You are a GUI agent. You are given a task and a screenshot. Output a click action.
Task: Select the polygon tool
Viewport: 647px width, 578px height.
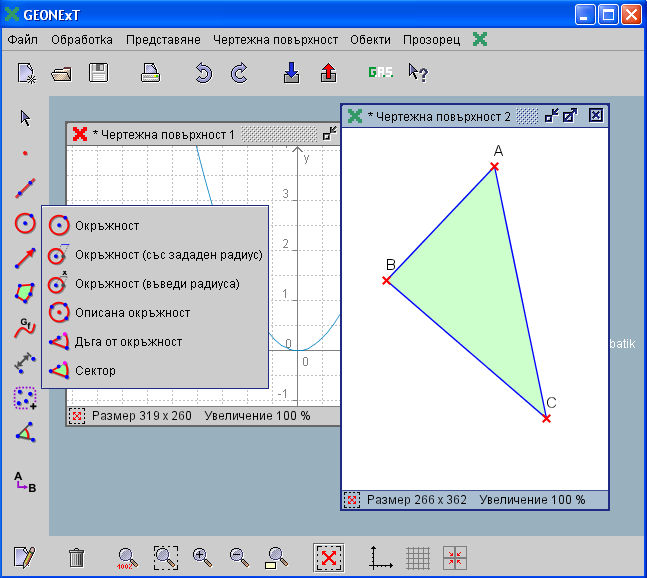pyautogui.click(x=25, y=293)
